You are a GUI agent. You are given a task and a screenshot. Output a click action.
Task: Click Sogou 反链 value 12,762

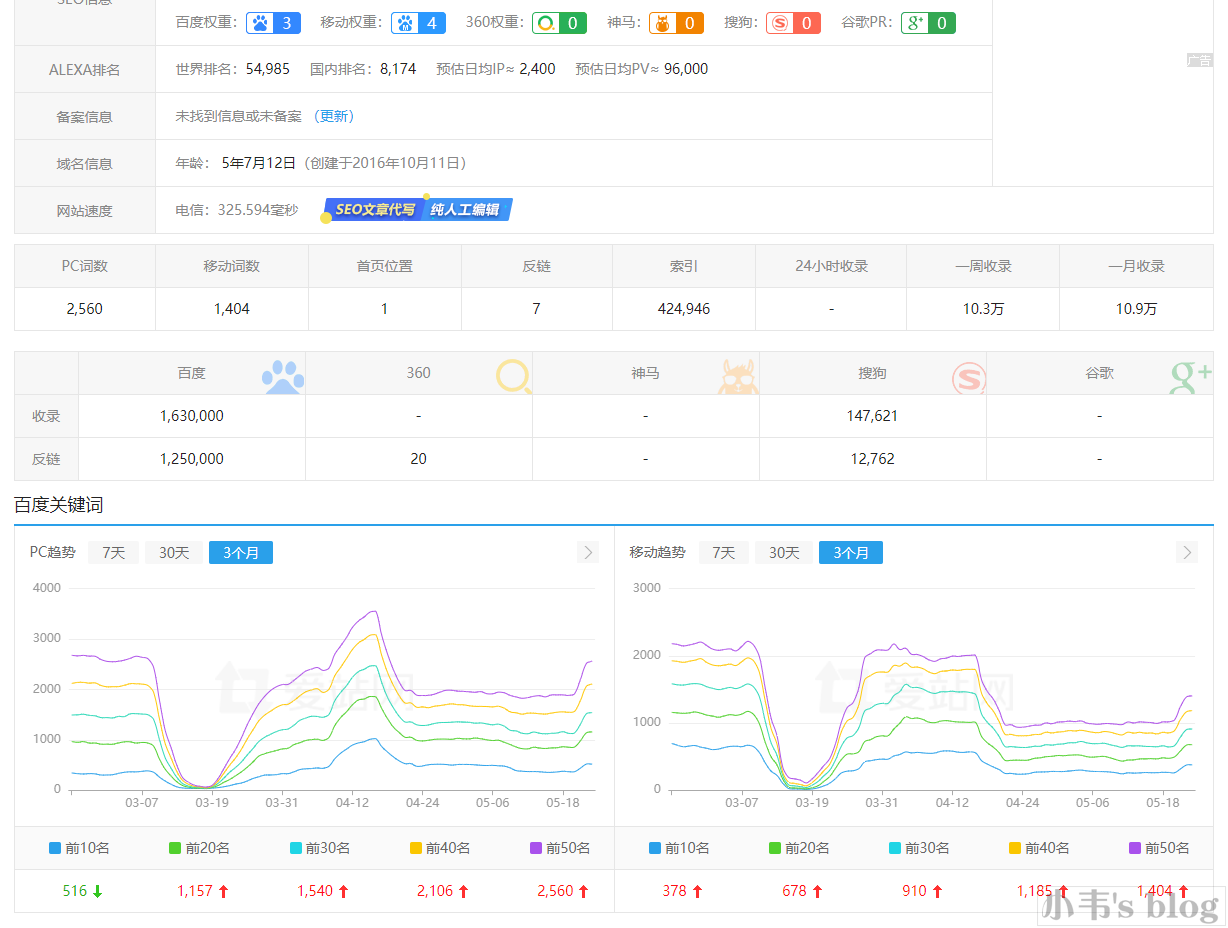pyautogui.click(x=872, y=459)
